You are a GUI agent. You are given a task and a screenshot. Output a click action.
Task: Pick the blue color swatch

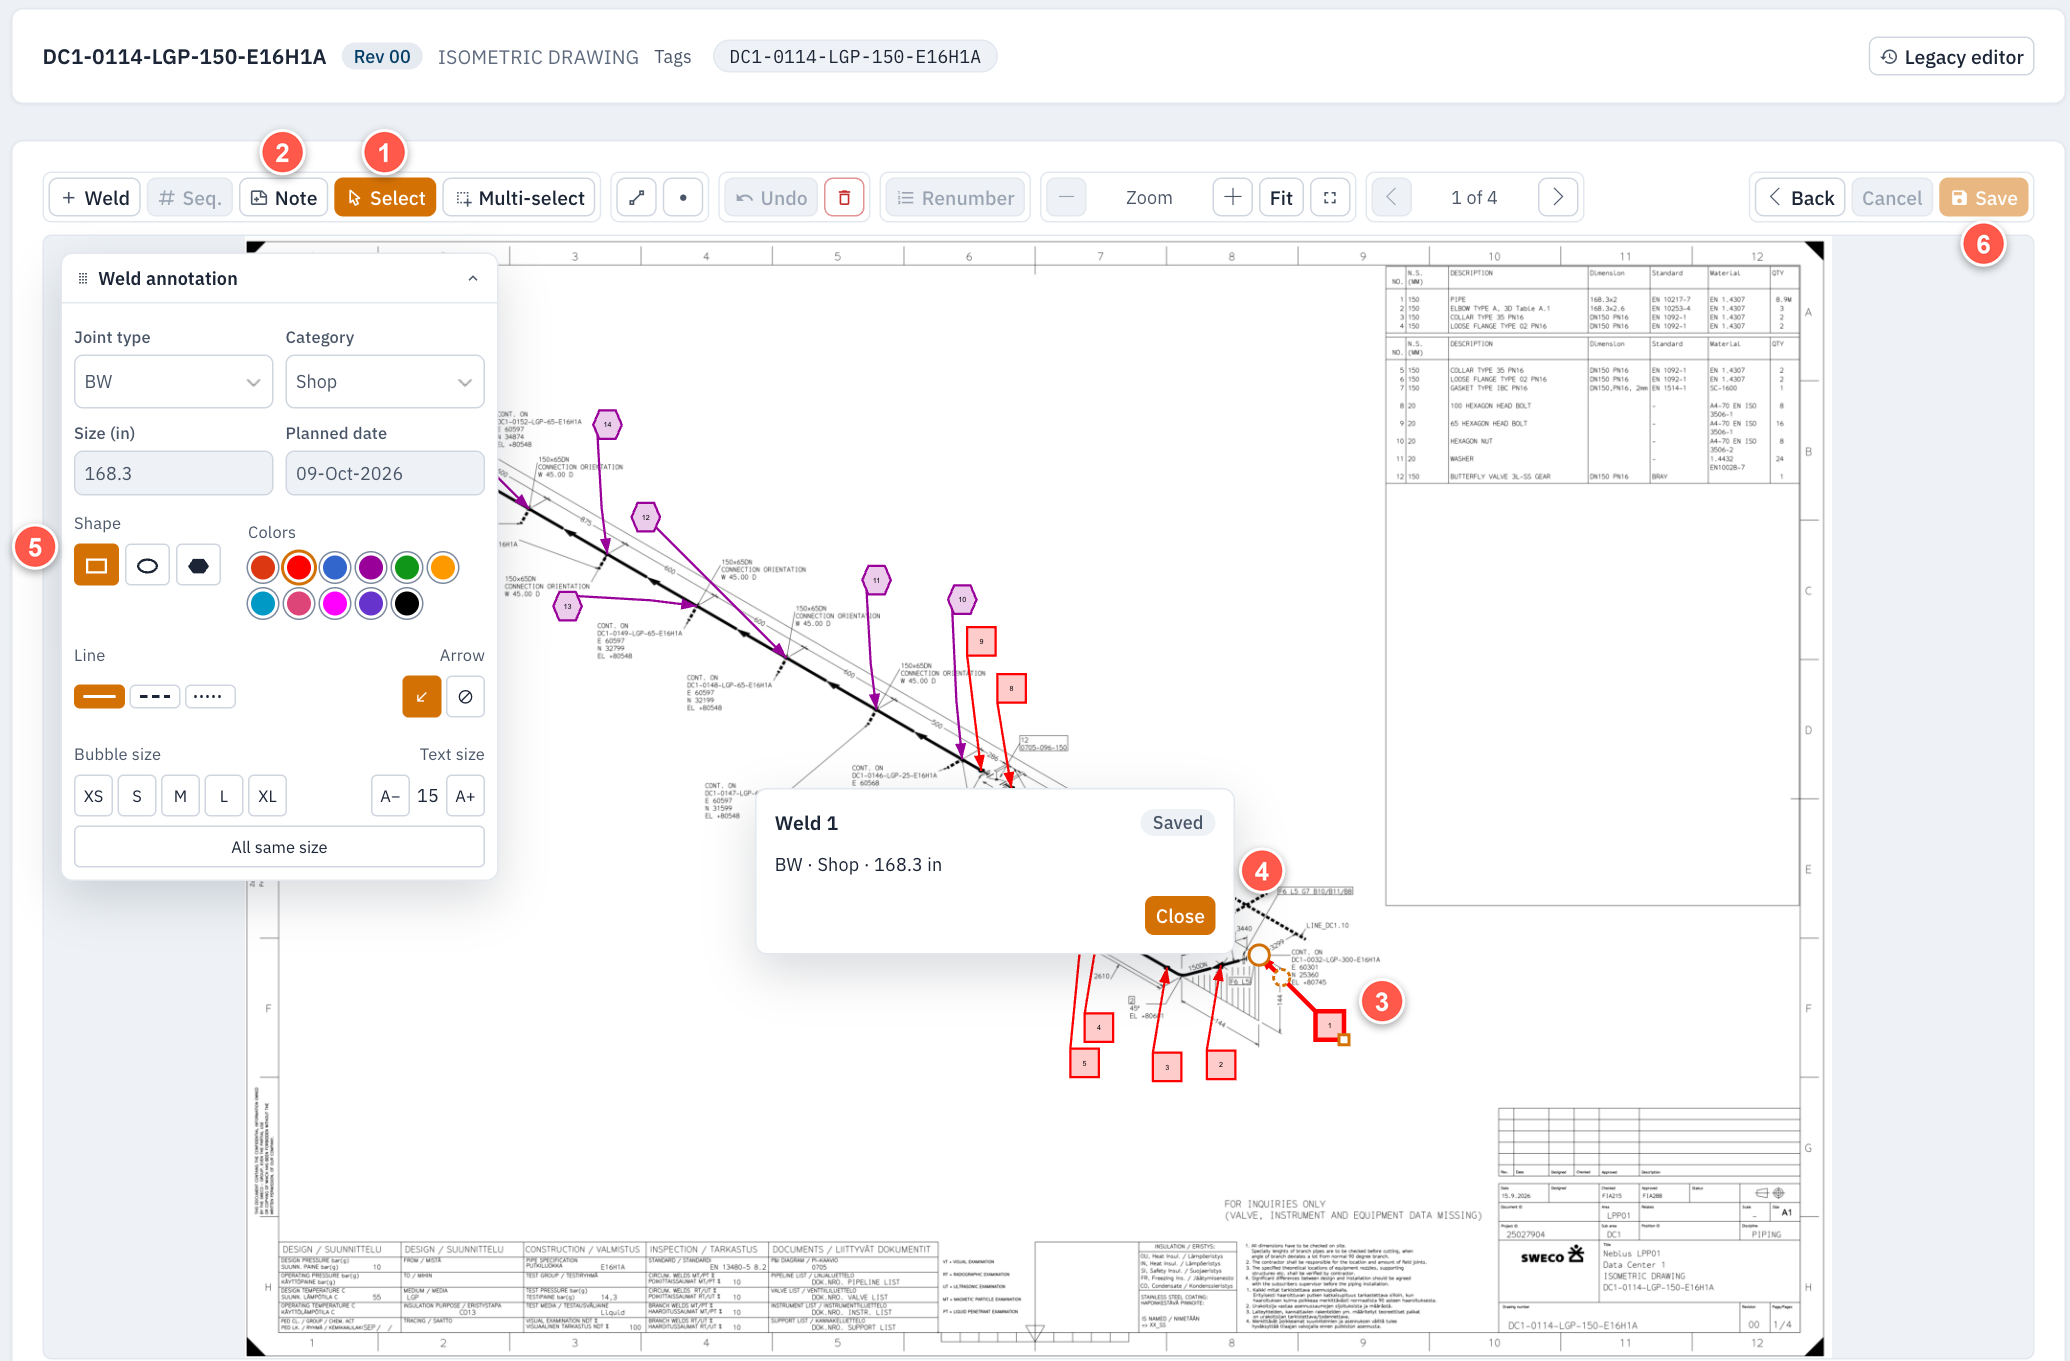335,568
